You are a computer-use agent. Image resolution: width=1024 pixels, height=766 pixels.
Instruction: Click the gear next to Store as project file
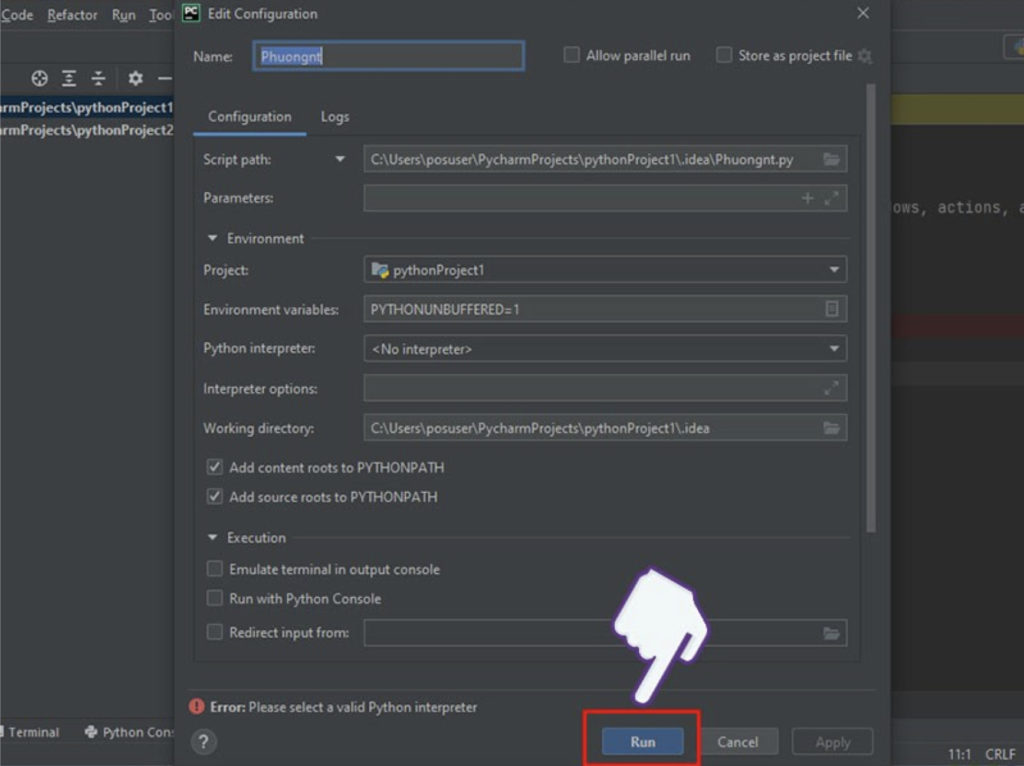coord(865,56)
